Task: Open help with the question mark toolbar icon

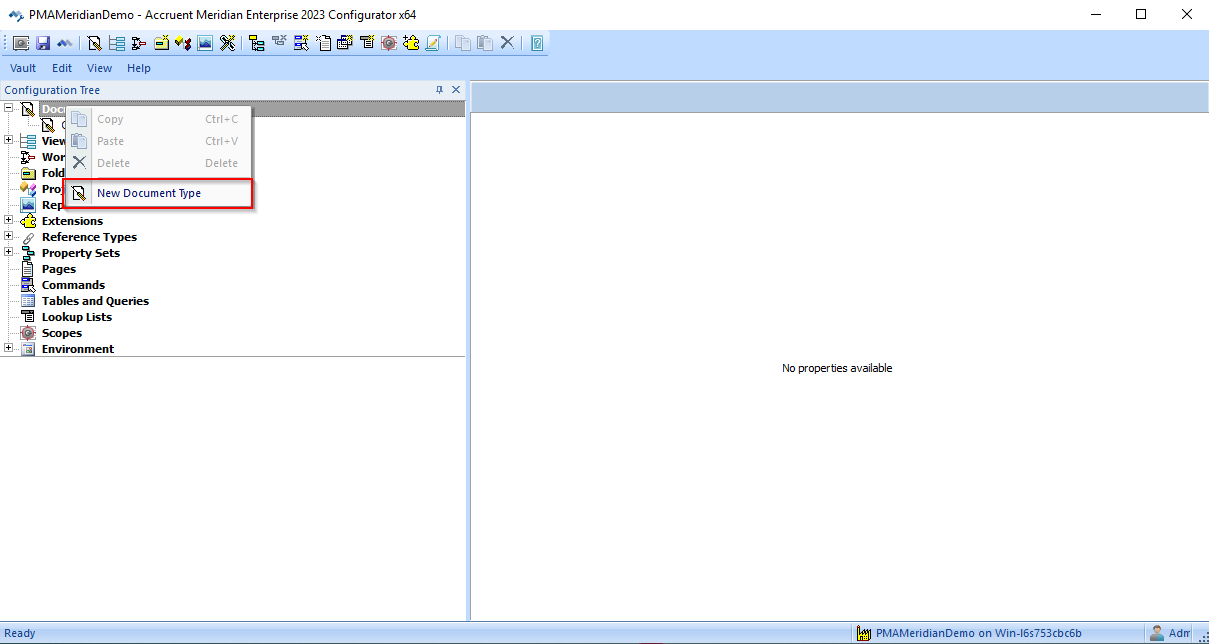Action: [x=537, y=43]
